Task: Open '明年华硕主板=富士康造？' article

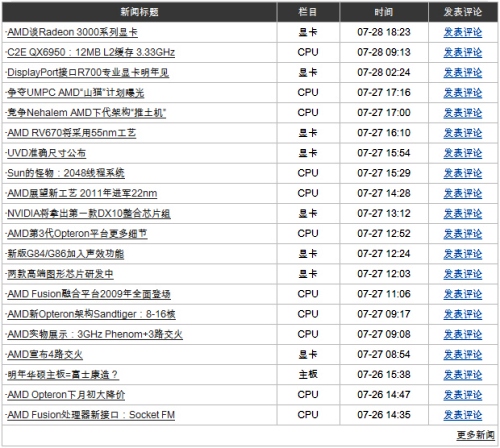Action: 63,375
